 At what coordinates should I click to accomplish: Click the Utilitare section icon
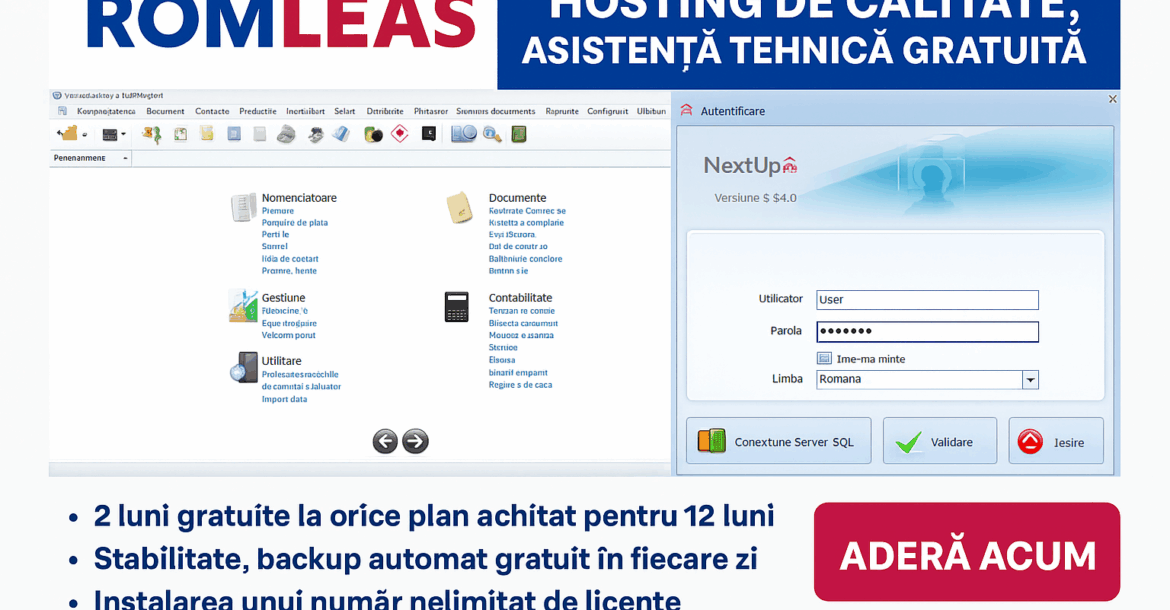[243, 368]
